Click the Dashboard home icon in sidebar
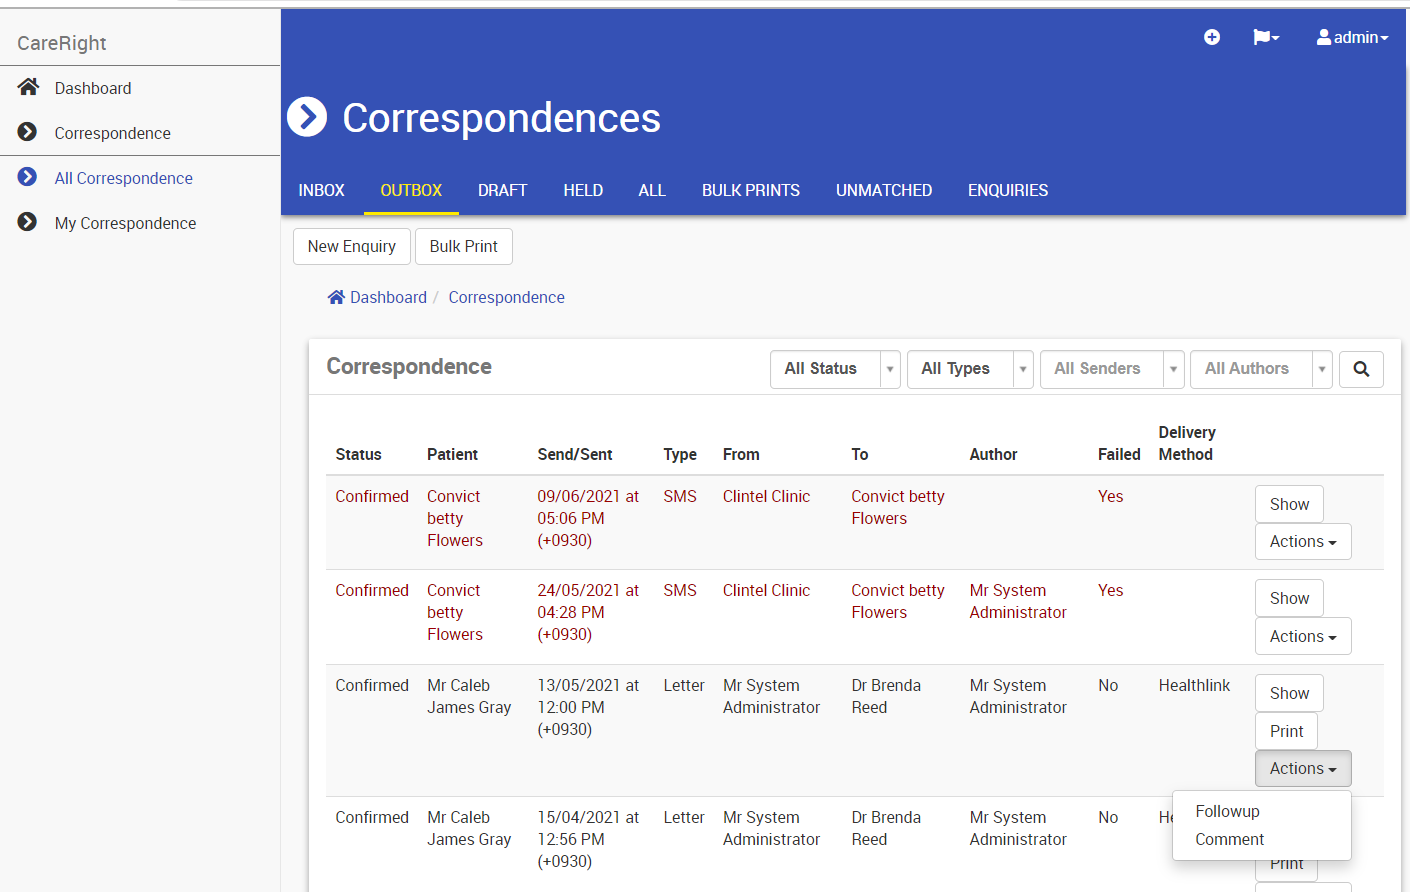 point(28,87)
